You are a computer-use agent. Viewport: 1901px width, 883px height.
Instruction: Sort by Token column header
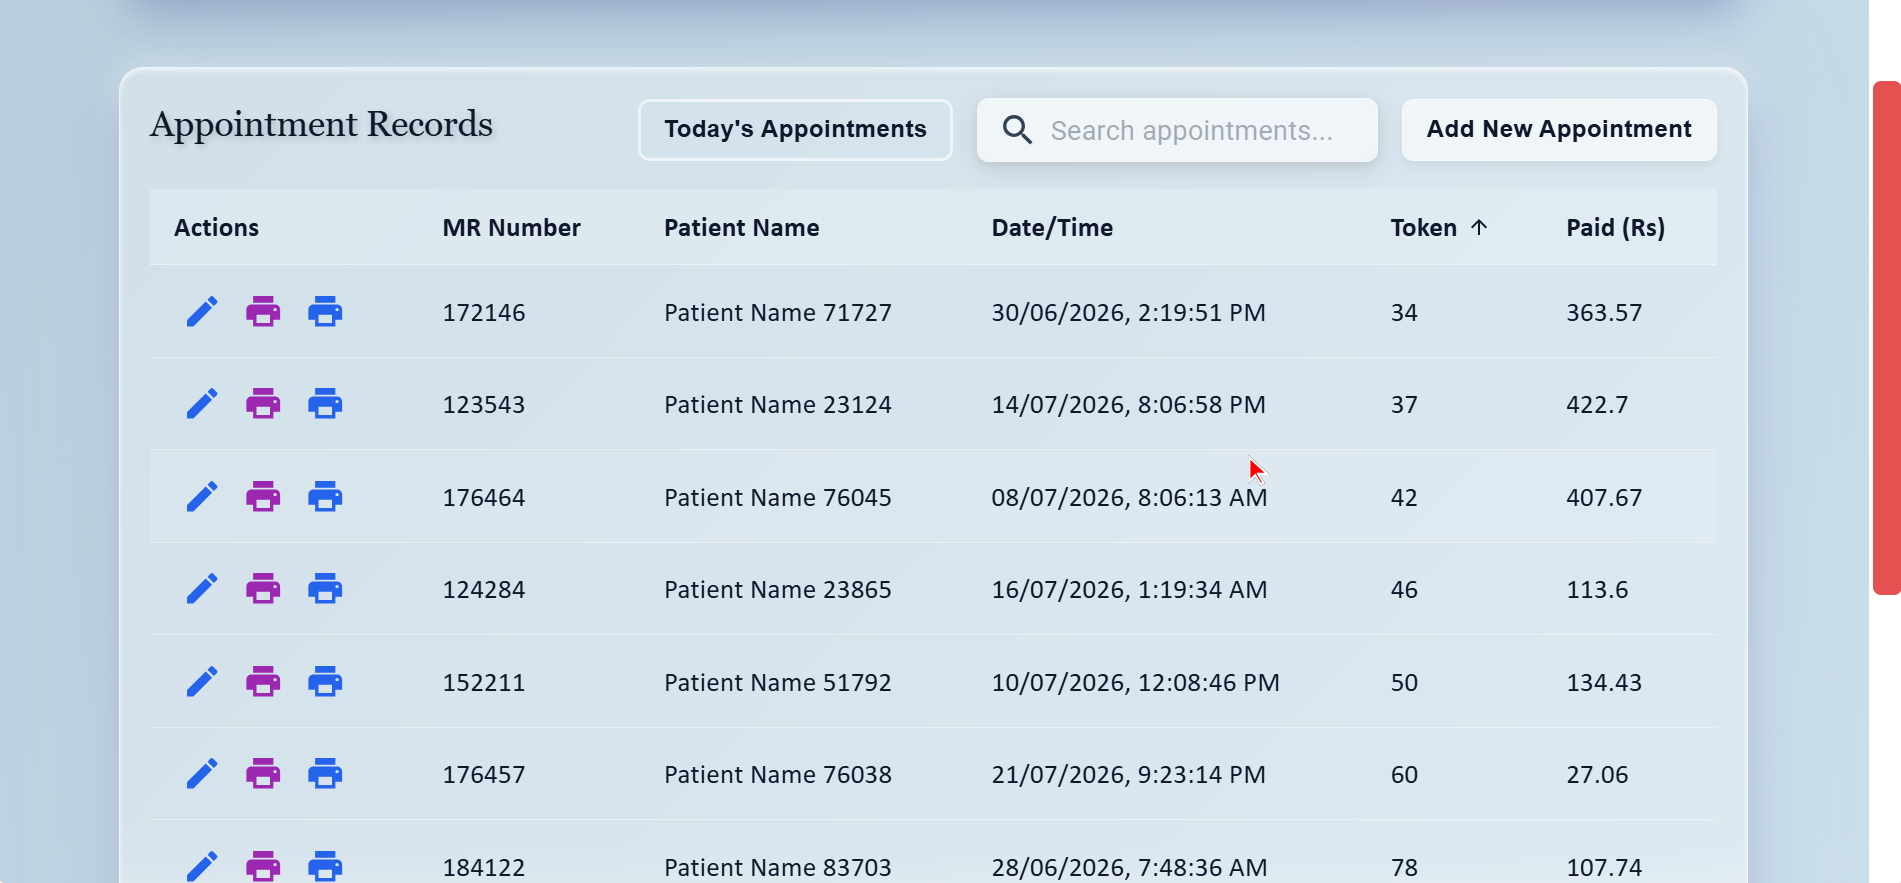point(1423,228)
